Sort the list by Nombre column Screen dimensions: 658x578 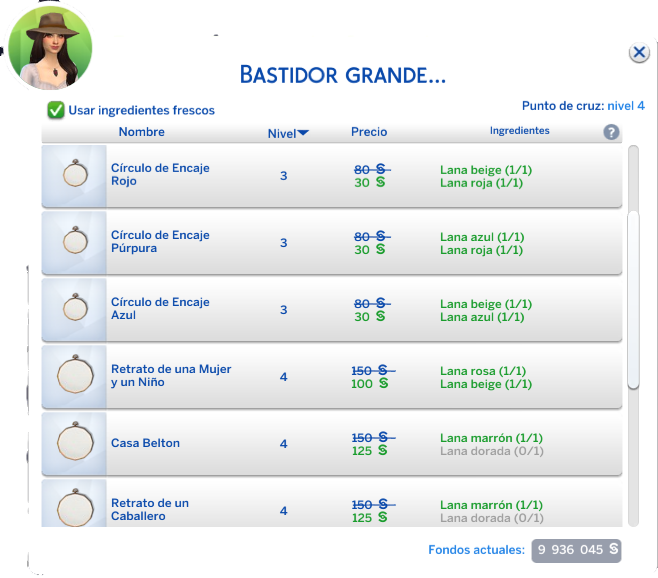pyautogui.click(x=141, y=132)
